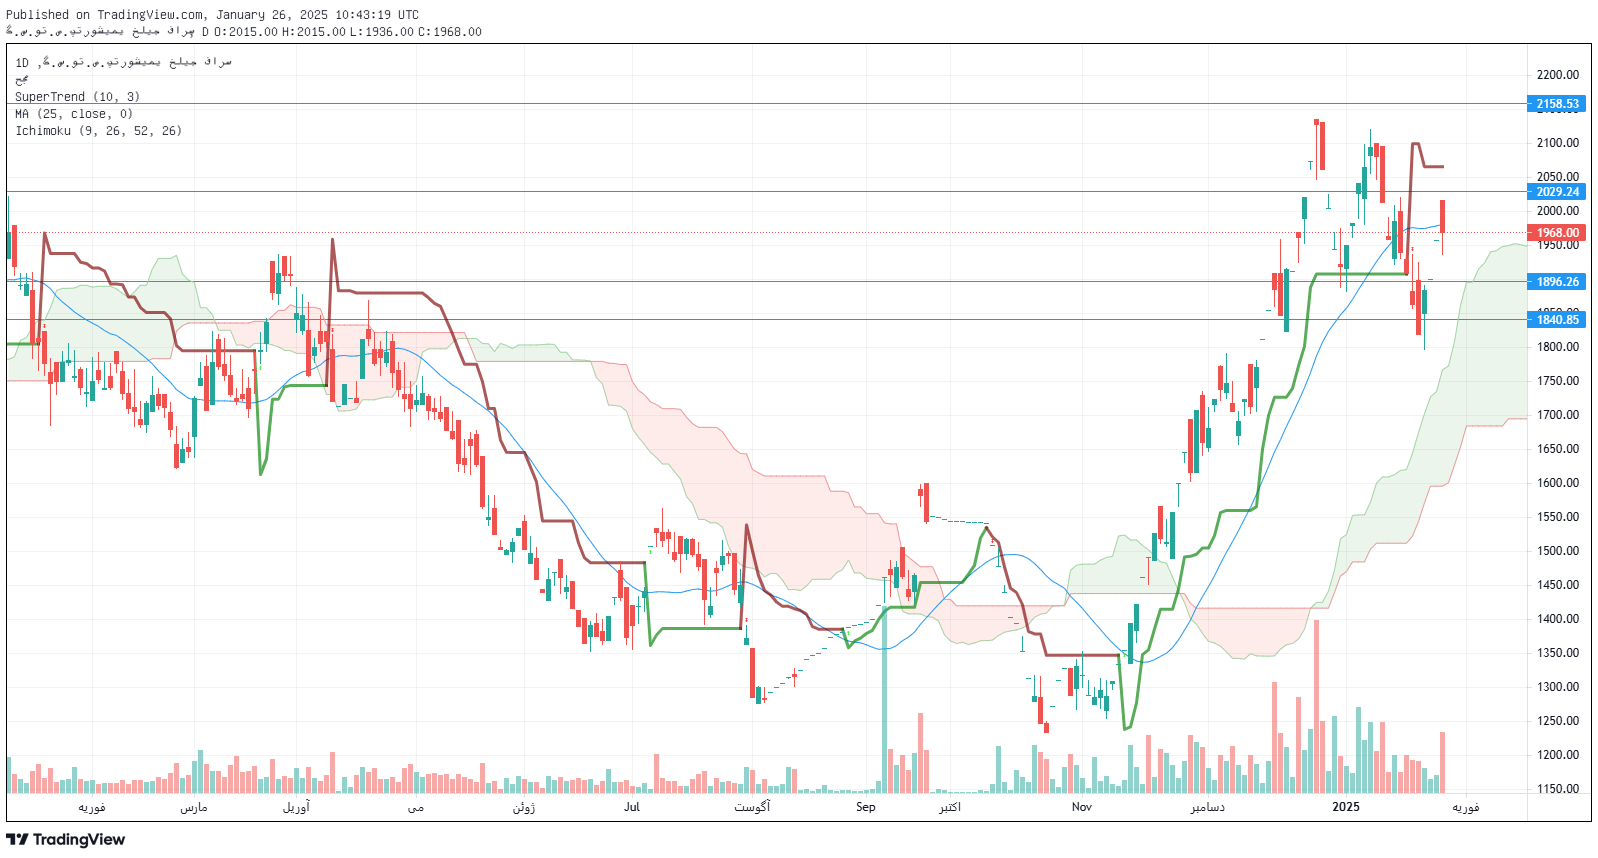This screenshot has height=858, width=1598.
Task: Click the 2100.00 price axis label
Action: click(1558, 143)
